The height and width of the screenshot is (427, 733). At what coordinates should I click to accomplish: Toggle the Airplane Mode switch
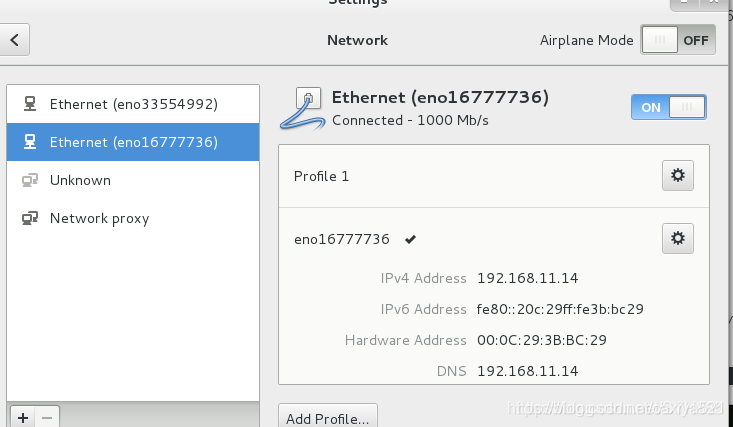677,40
